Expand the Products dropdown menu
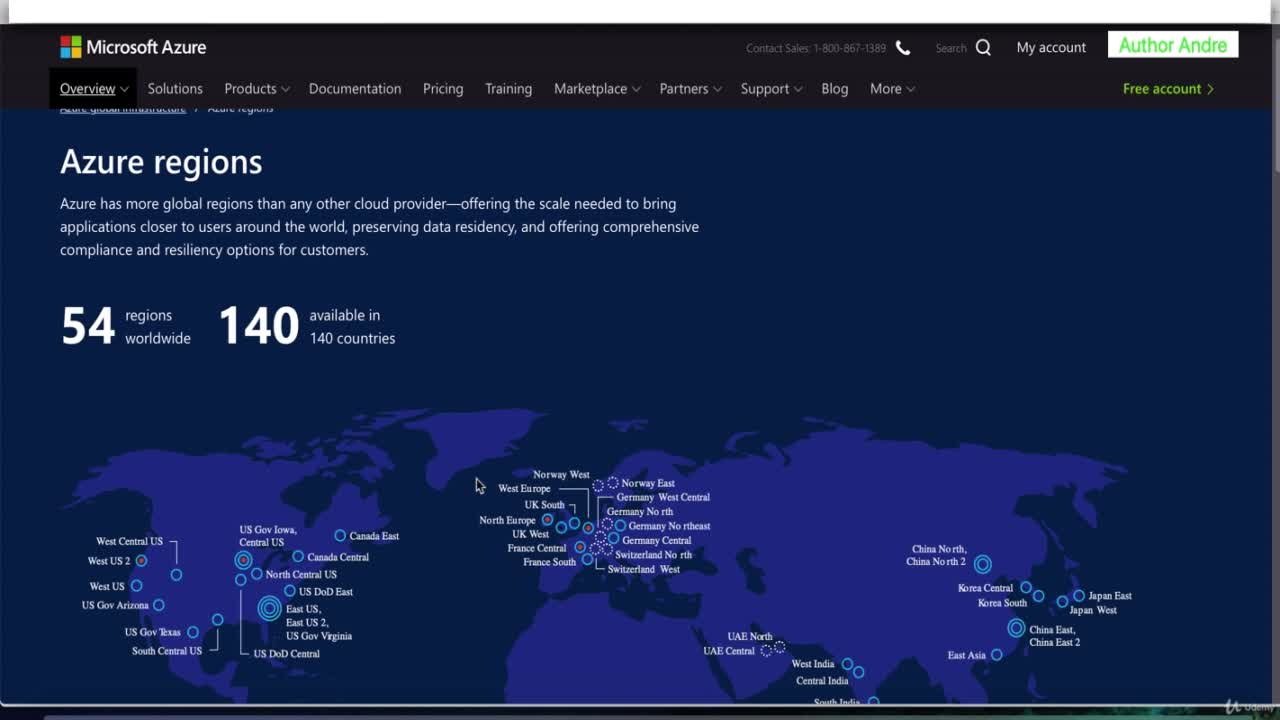 [257, 89]
